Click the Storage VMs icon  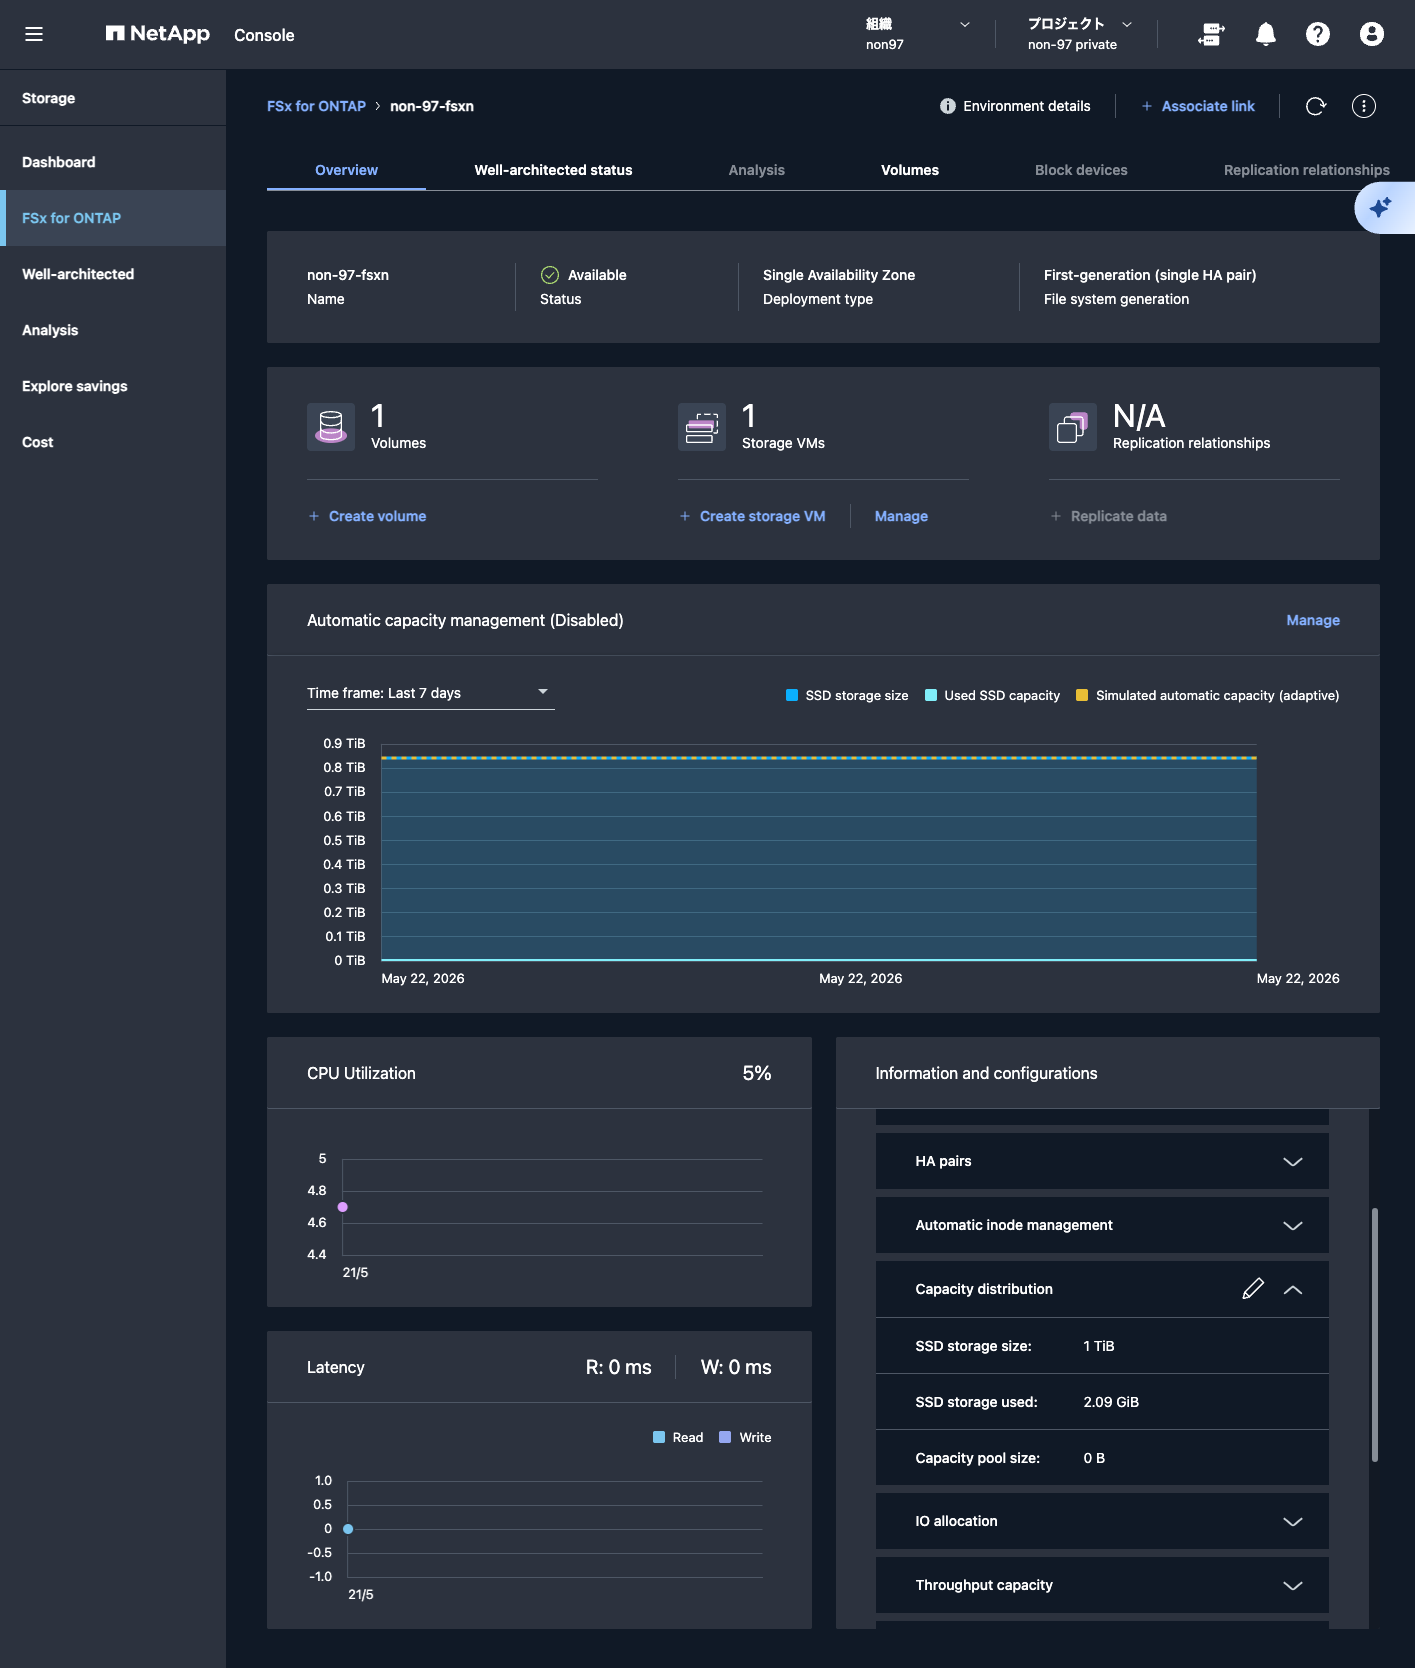tap(702, 427)
